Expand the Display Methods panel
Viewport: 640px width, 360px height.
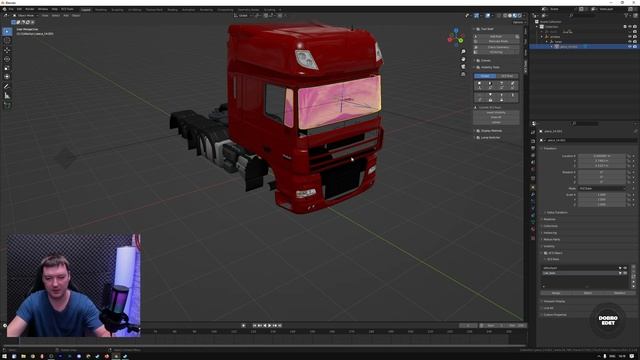tap(491, 131)
